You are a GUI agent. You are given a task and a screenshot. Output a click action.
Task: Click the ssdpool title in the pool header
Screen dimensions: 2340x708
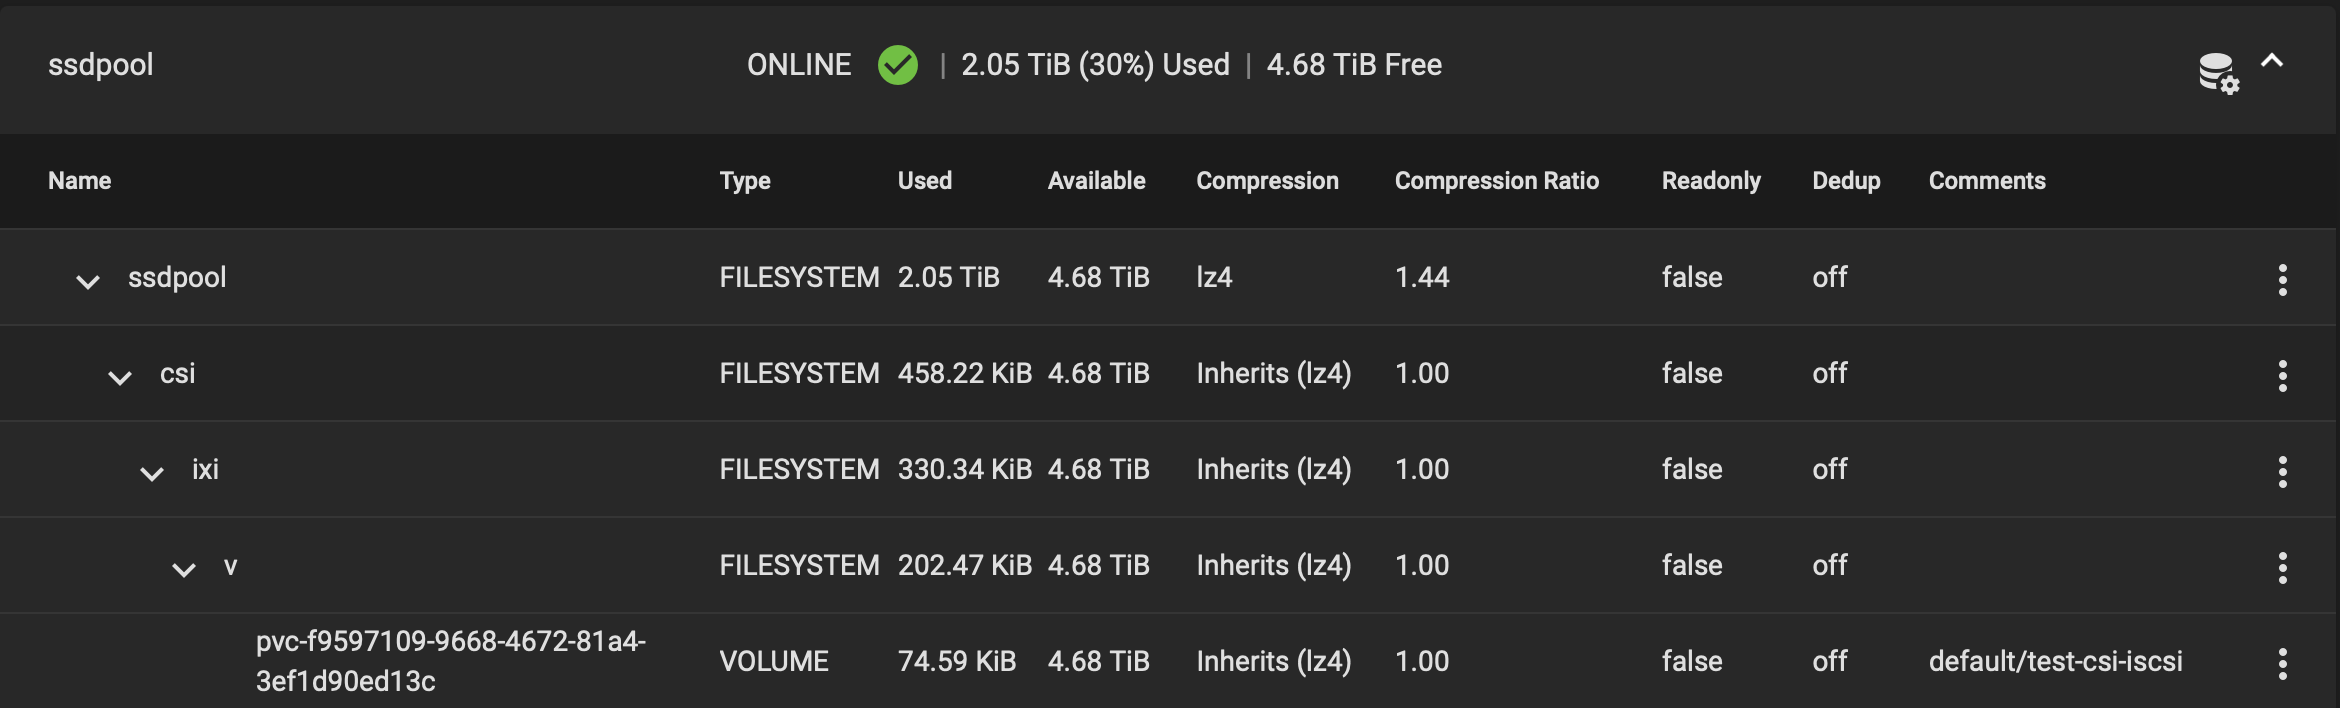click(x=101, y=65)
